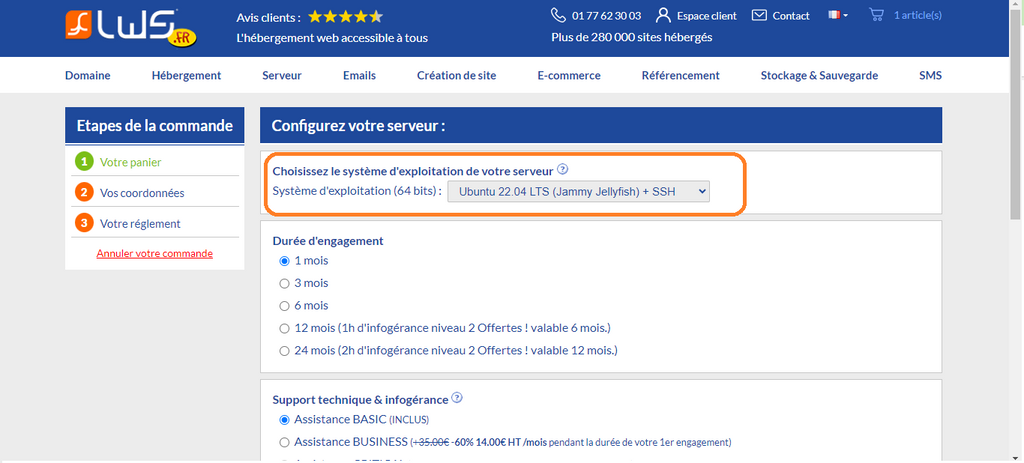
Task: Select the 3 mois commitment option
Action: pos(284,283)
